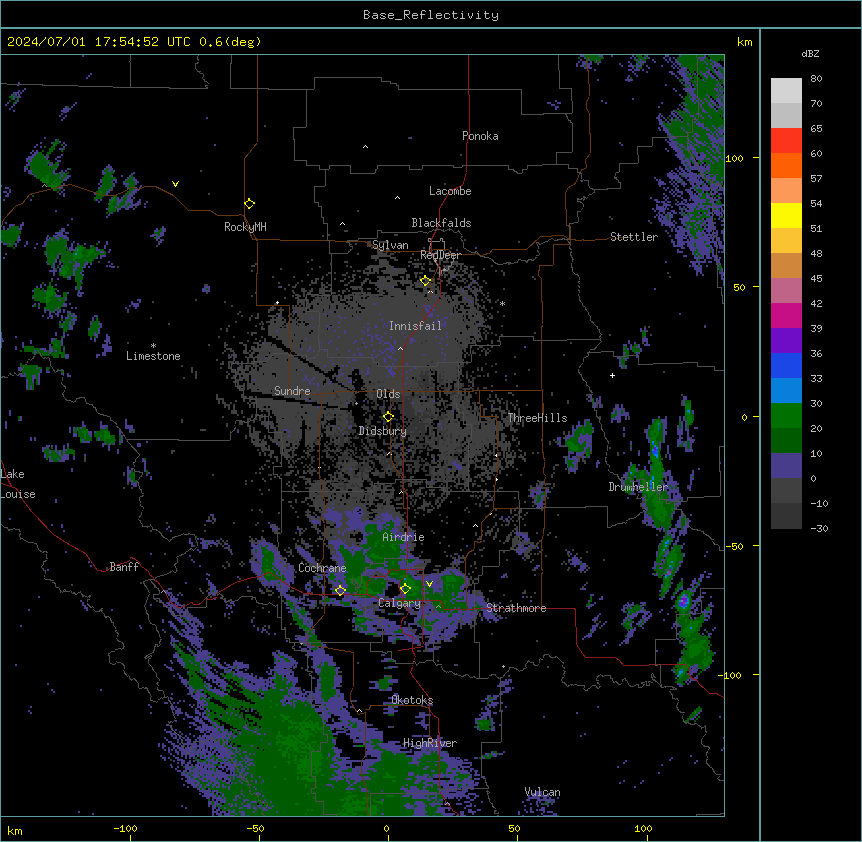
Task: Click the Sundre label
Action: 292,391
